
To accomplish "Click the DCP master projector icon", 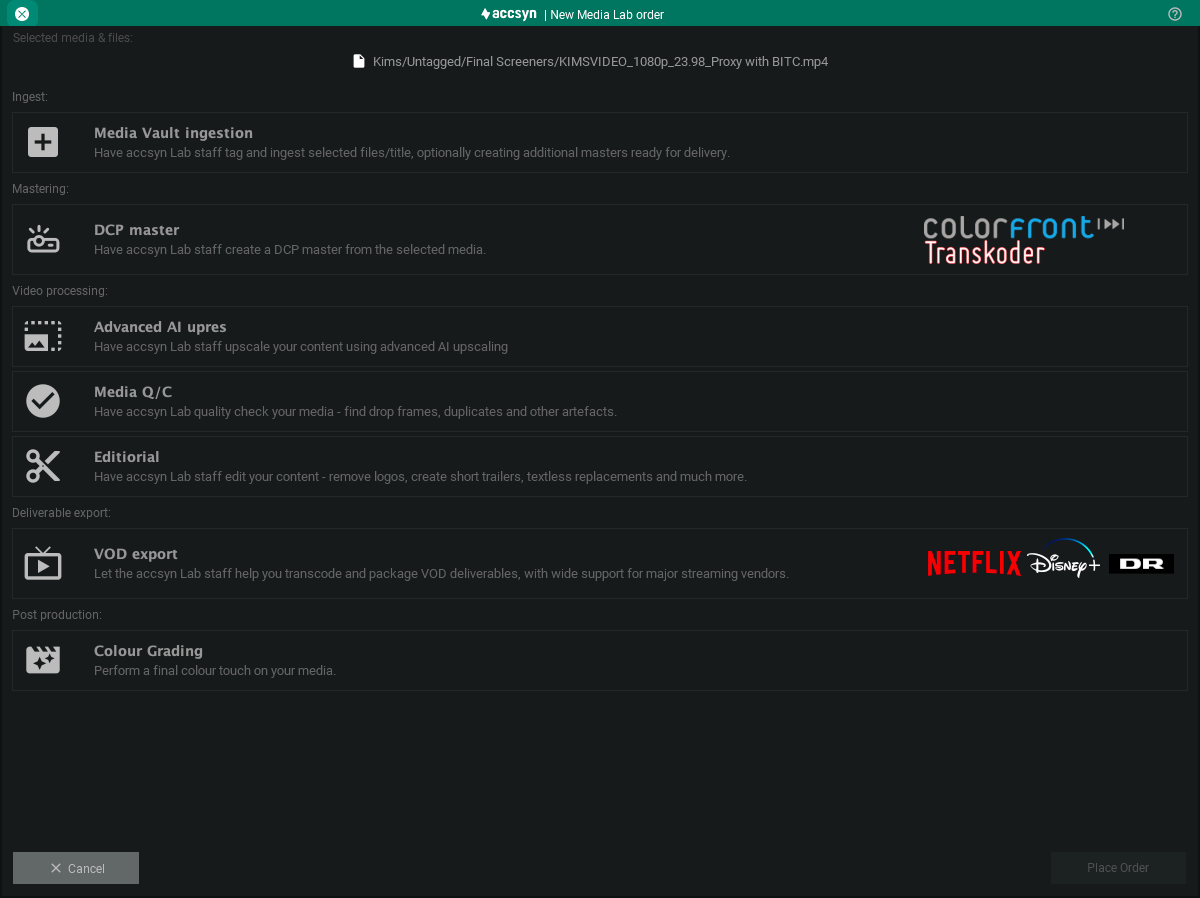I will tap(43, 239).
